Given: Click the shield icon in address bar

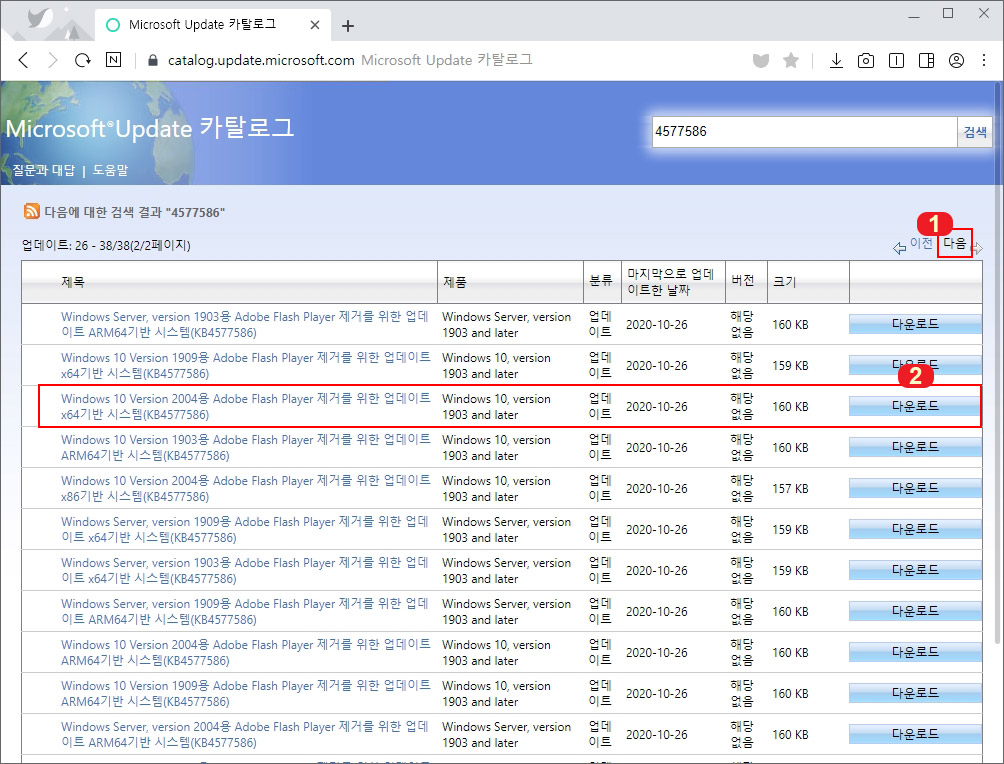Looking at the screenshot, I should tap(761, 61).
